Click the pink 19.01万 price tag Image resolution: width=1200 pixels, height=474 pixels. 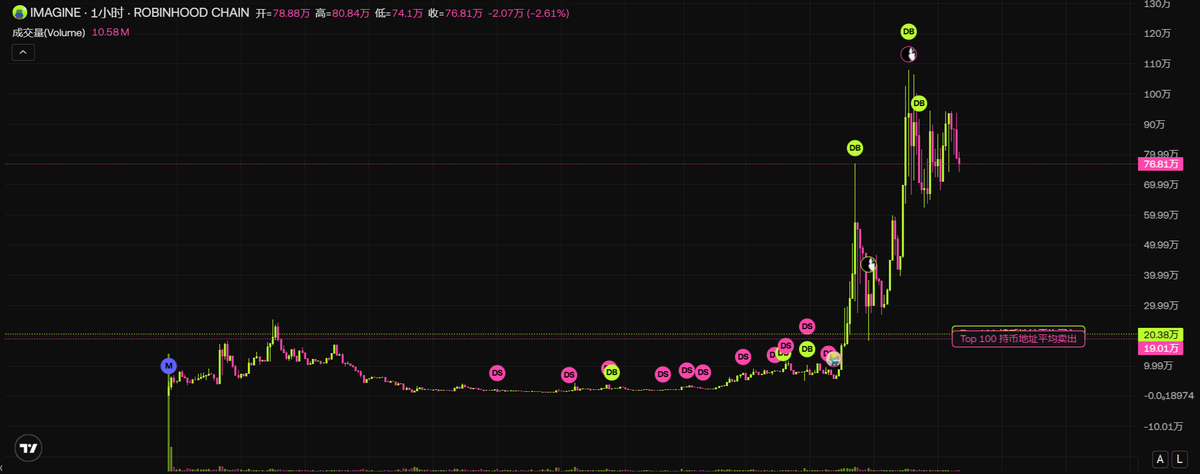coord(1161,348)
